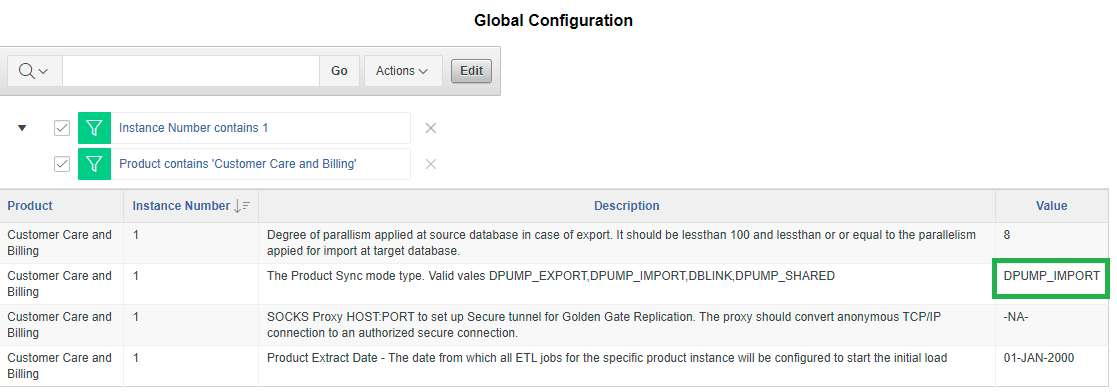Click the 'Degree of parallism' description text
The width and height of the screenshot is (1117, 392).
click(x=621, y=242)
